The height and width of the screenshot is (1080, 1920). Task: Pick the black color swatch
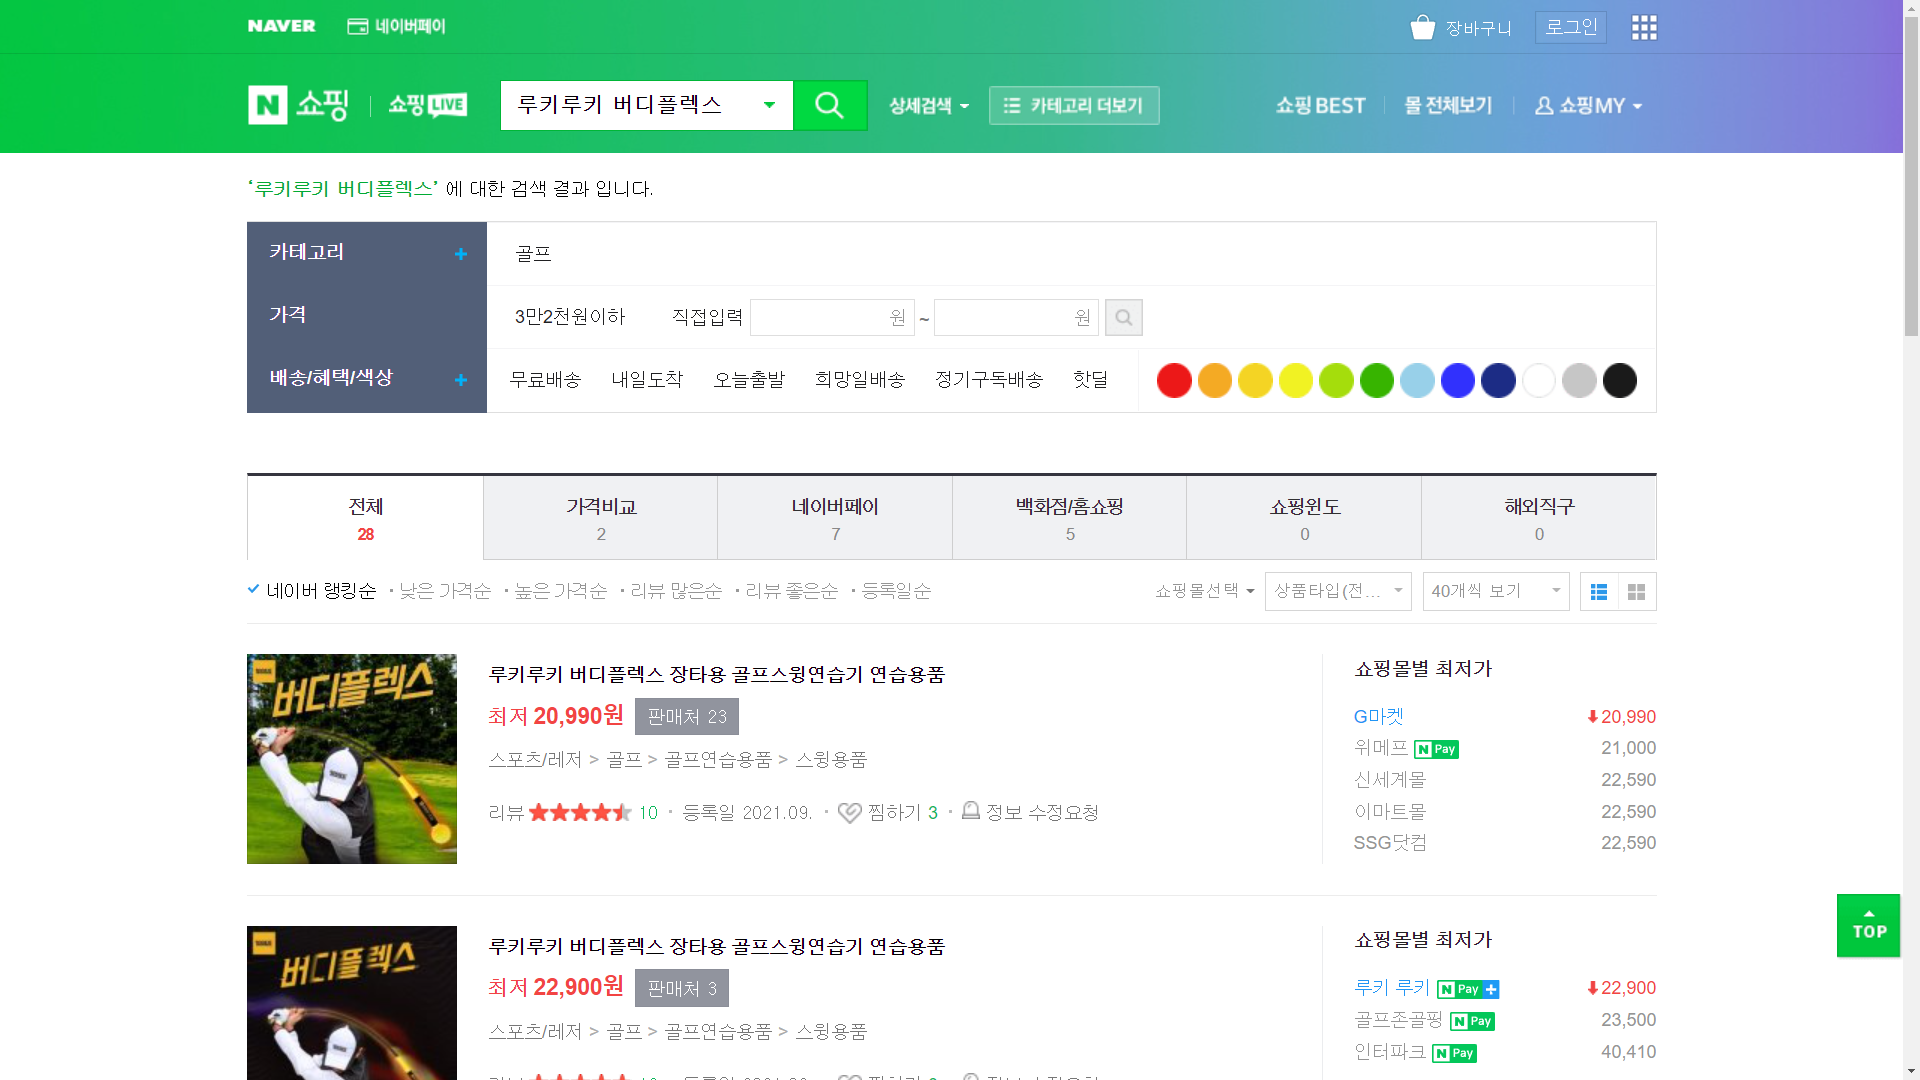pos(1620,381)
